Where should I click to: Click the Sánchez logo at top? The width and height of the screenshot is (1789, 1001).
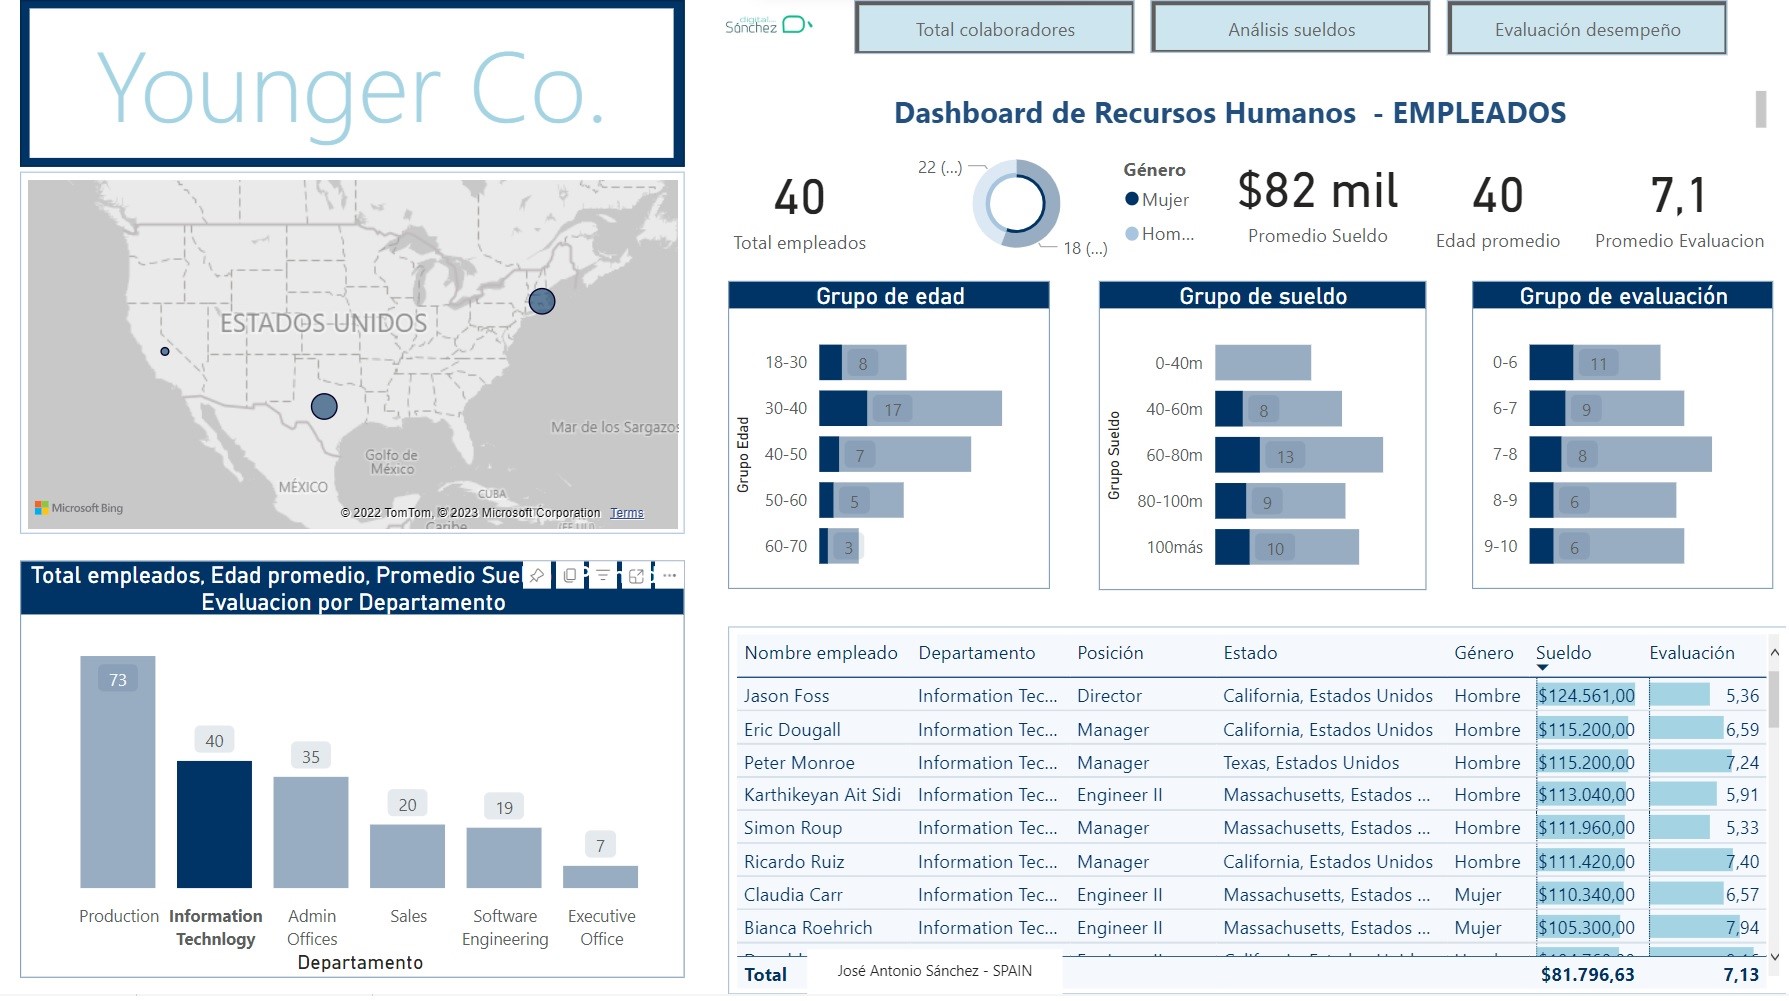768,26
